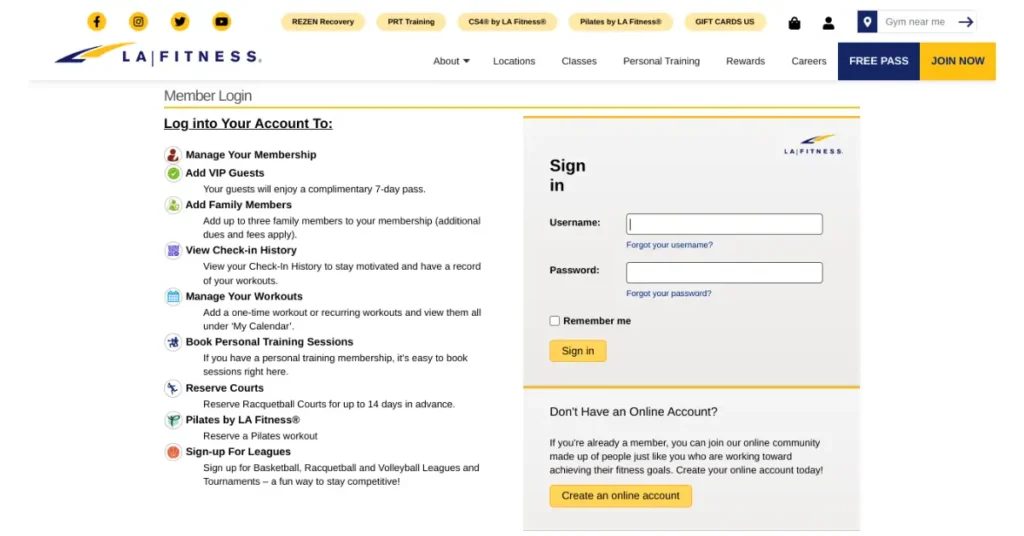Click Pilates by LA Fitness list heading
The image size is (1024, 536).
242,420
